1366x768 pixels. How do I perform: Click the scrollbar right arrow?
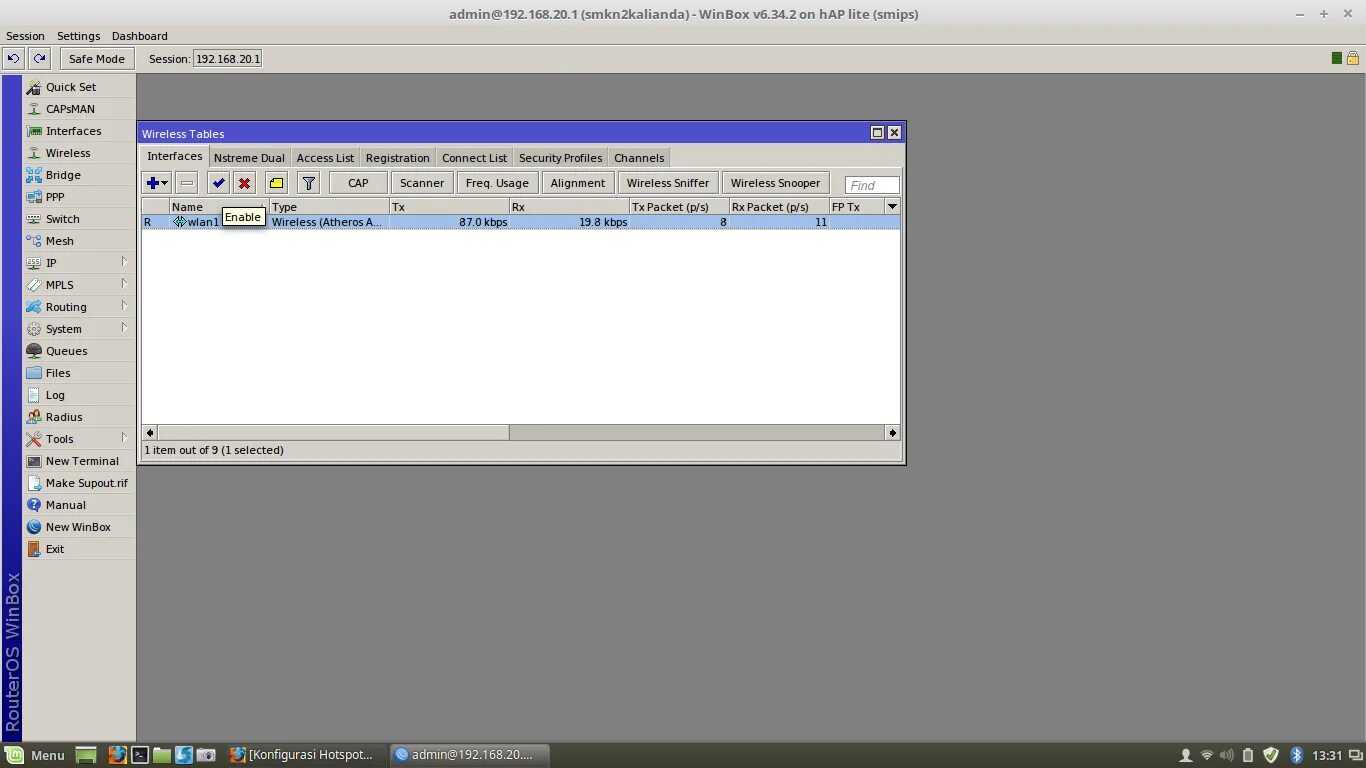(892, 433)
